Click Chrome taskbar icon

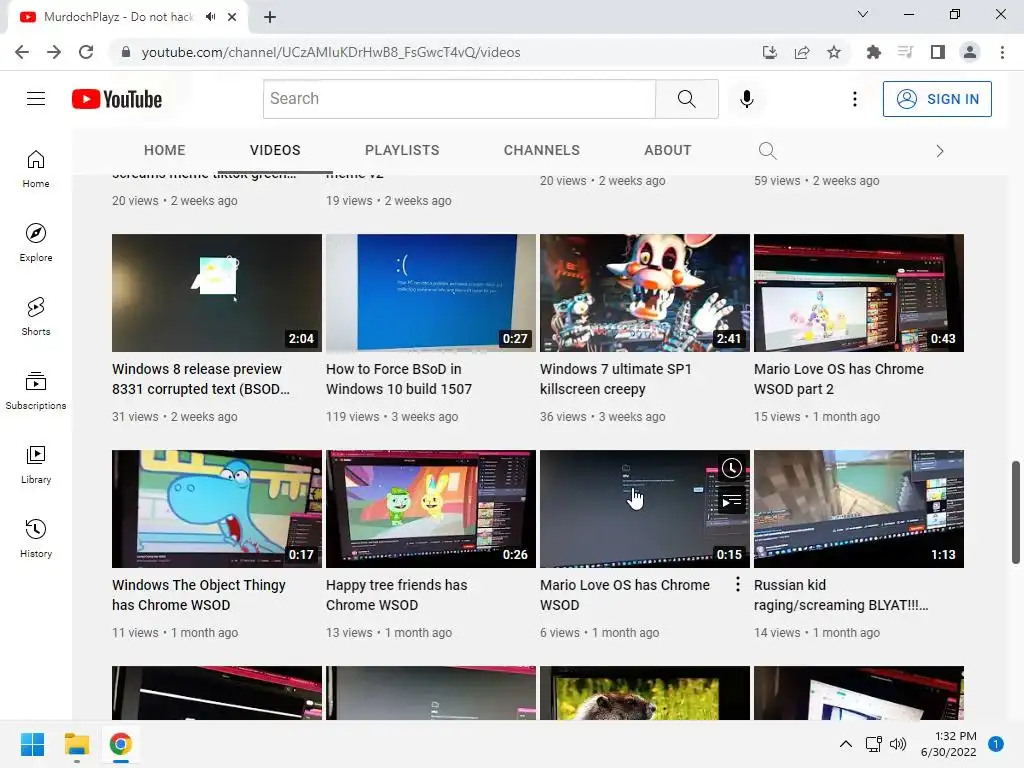coord(121,744)
